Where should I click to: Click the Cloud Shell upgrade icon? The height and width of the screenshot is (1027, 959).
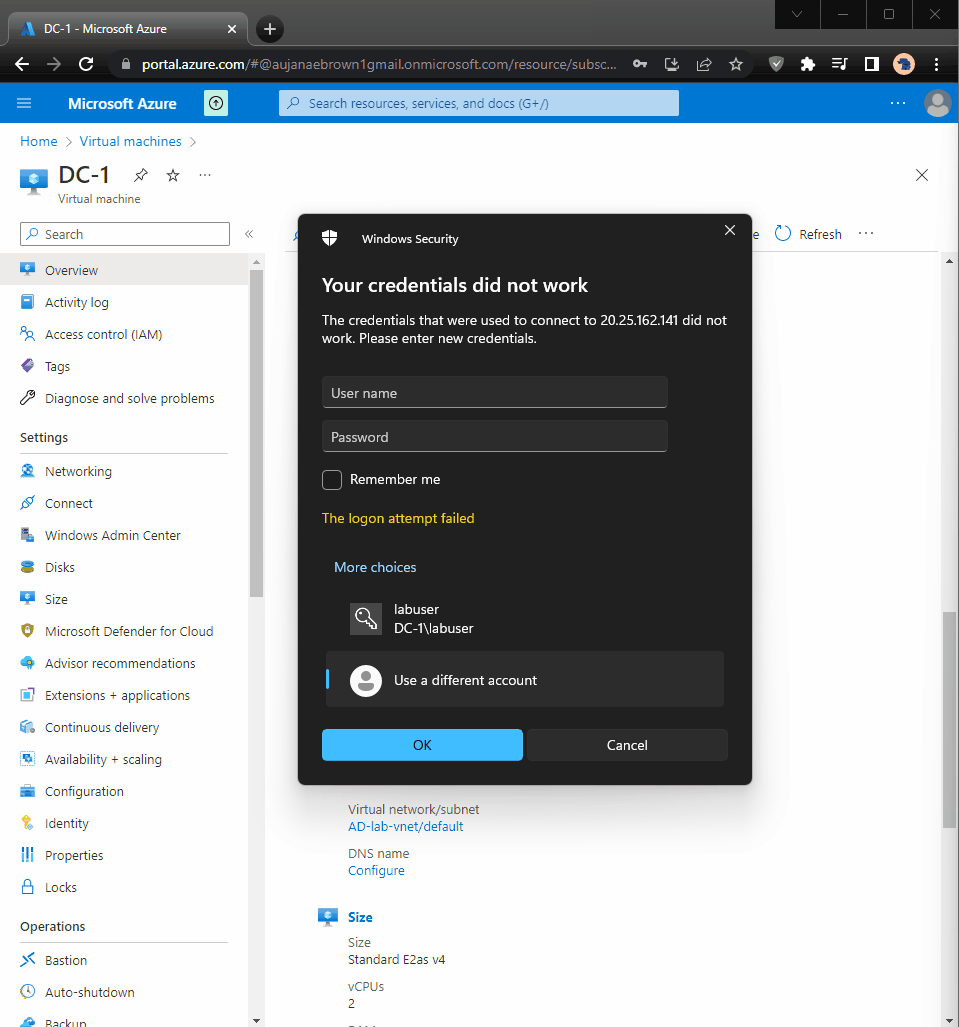point(216,103)
